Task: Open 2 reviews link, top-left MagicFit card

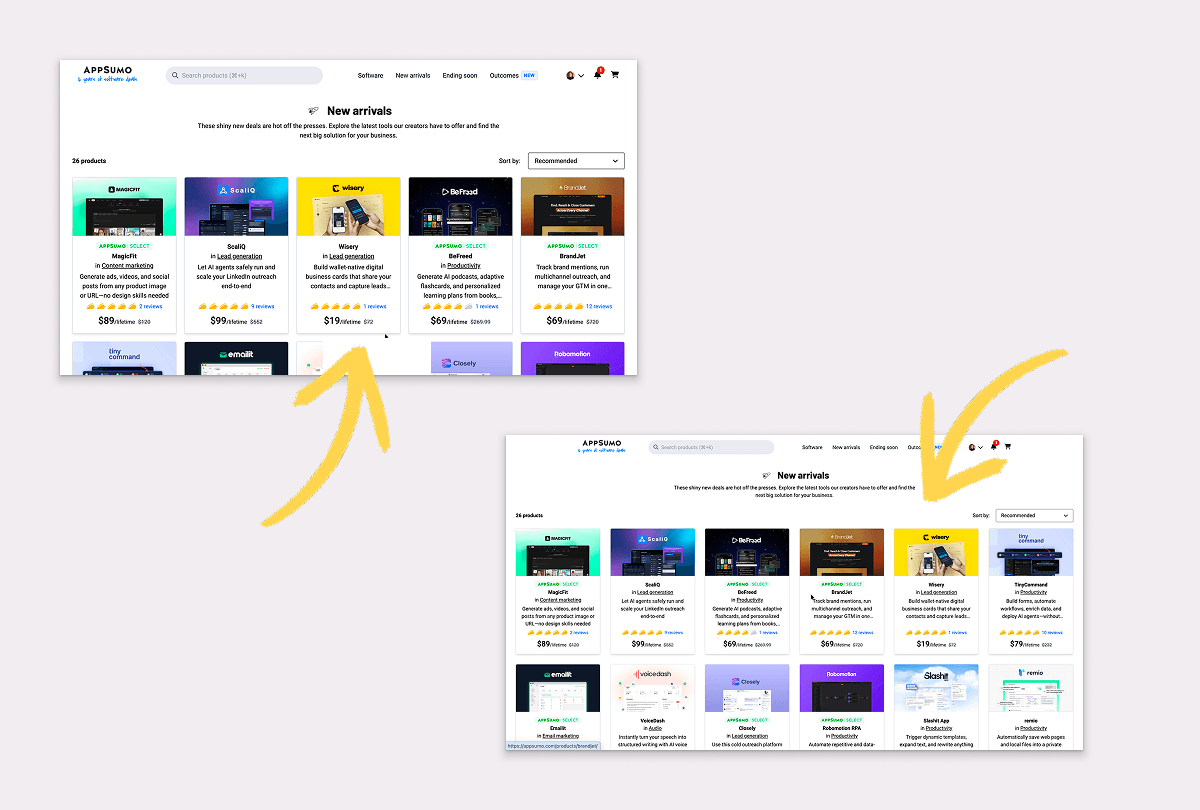Action: coord(151,307)
